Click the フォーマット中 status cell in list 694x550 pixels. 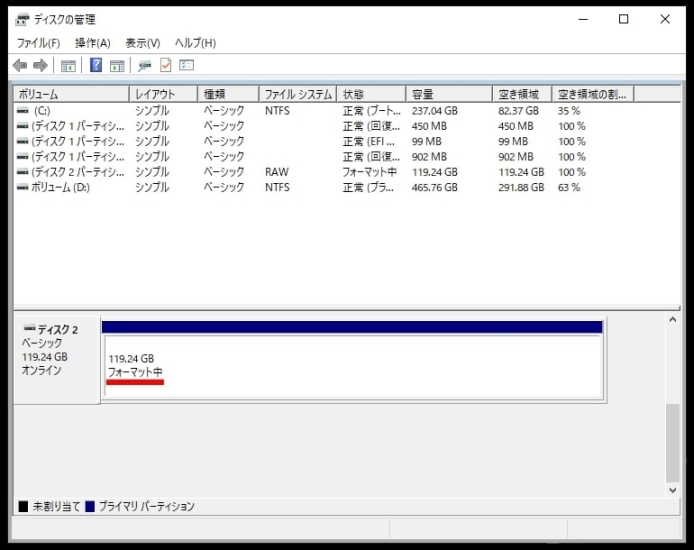[370, 172]
